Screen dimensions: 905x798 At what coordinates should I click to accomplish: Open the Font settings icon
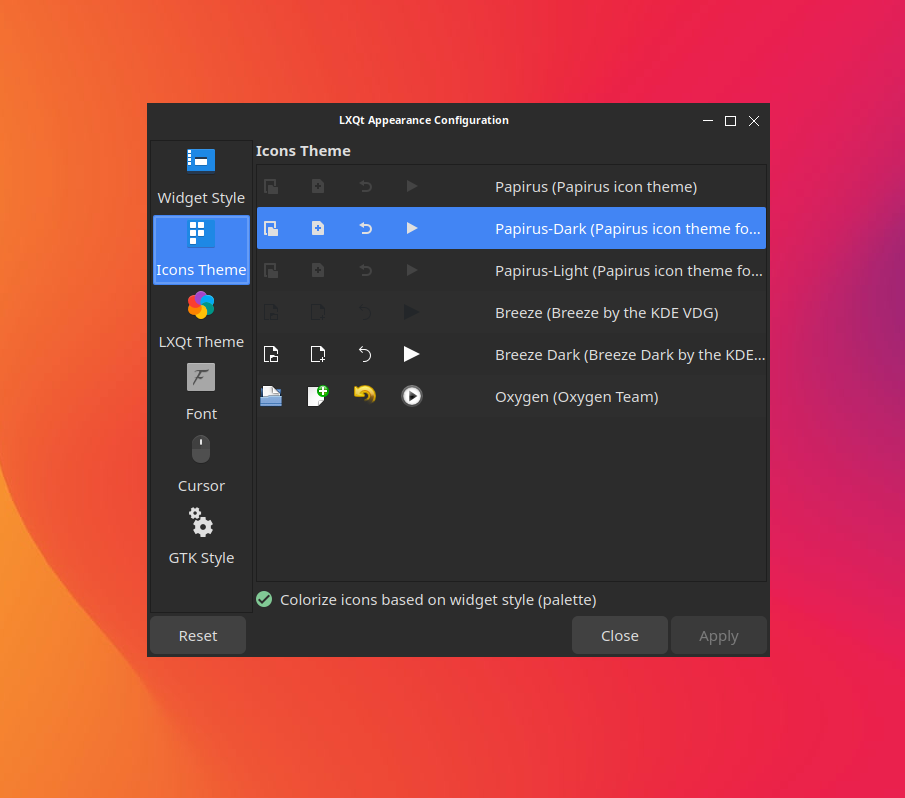click(x=201, y=378)
